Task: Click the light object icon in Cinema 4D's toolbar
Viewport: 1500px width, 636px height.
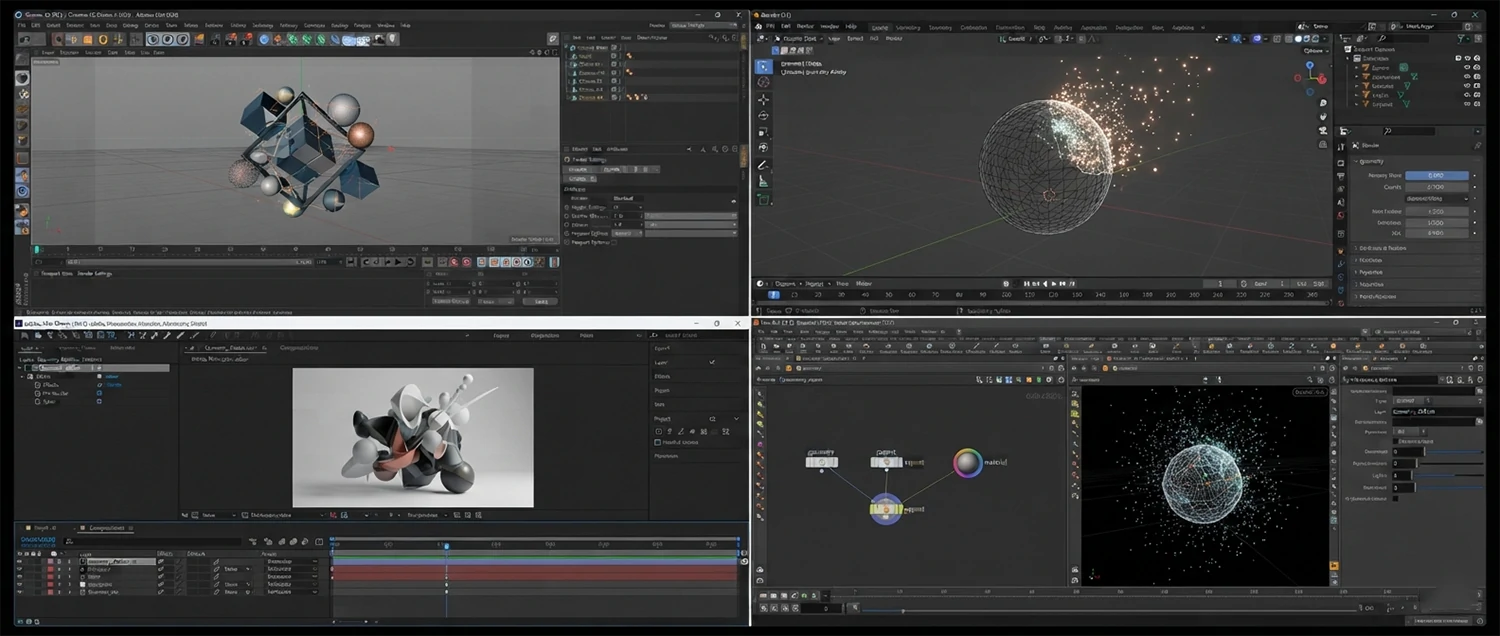Action: click(x=393, y=39)
